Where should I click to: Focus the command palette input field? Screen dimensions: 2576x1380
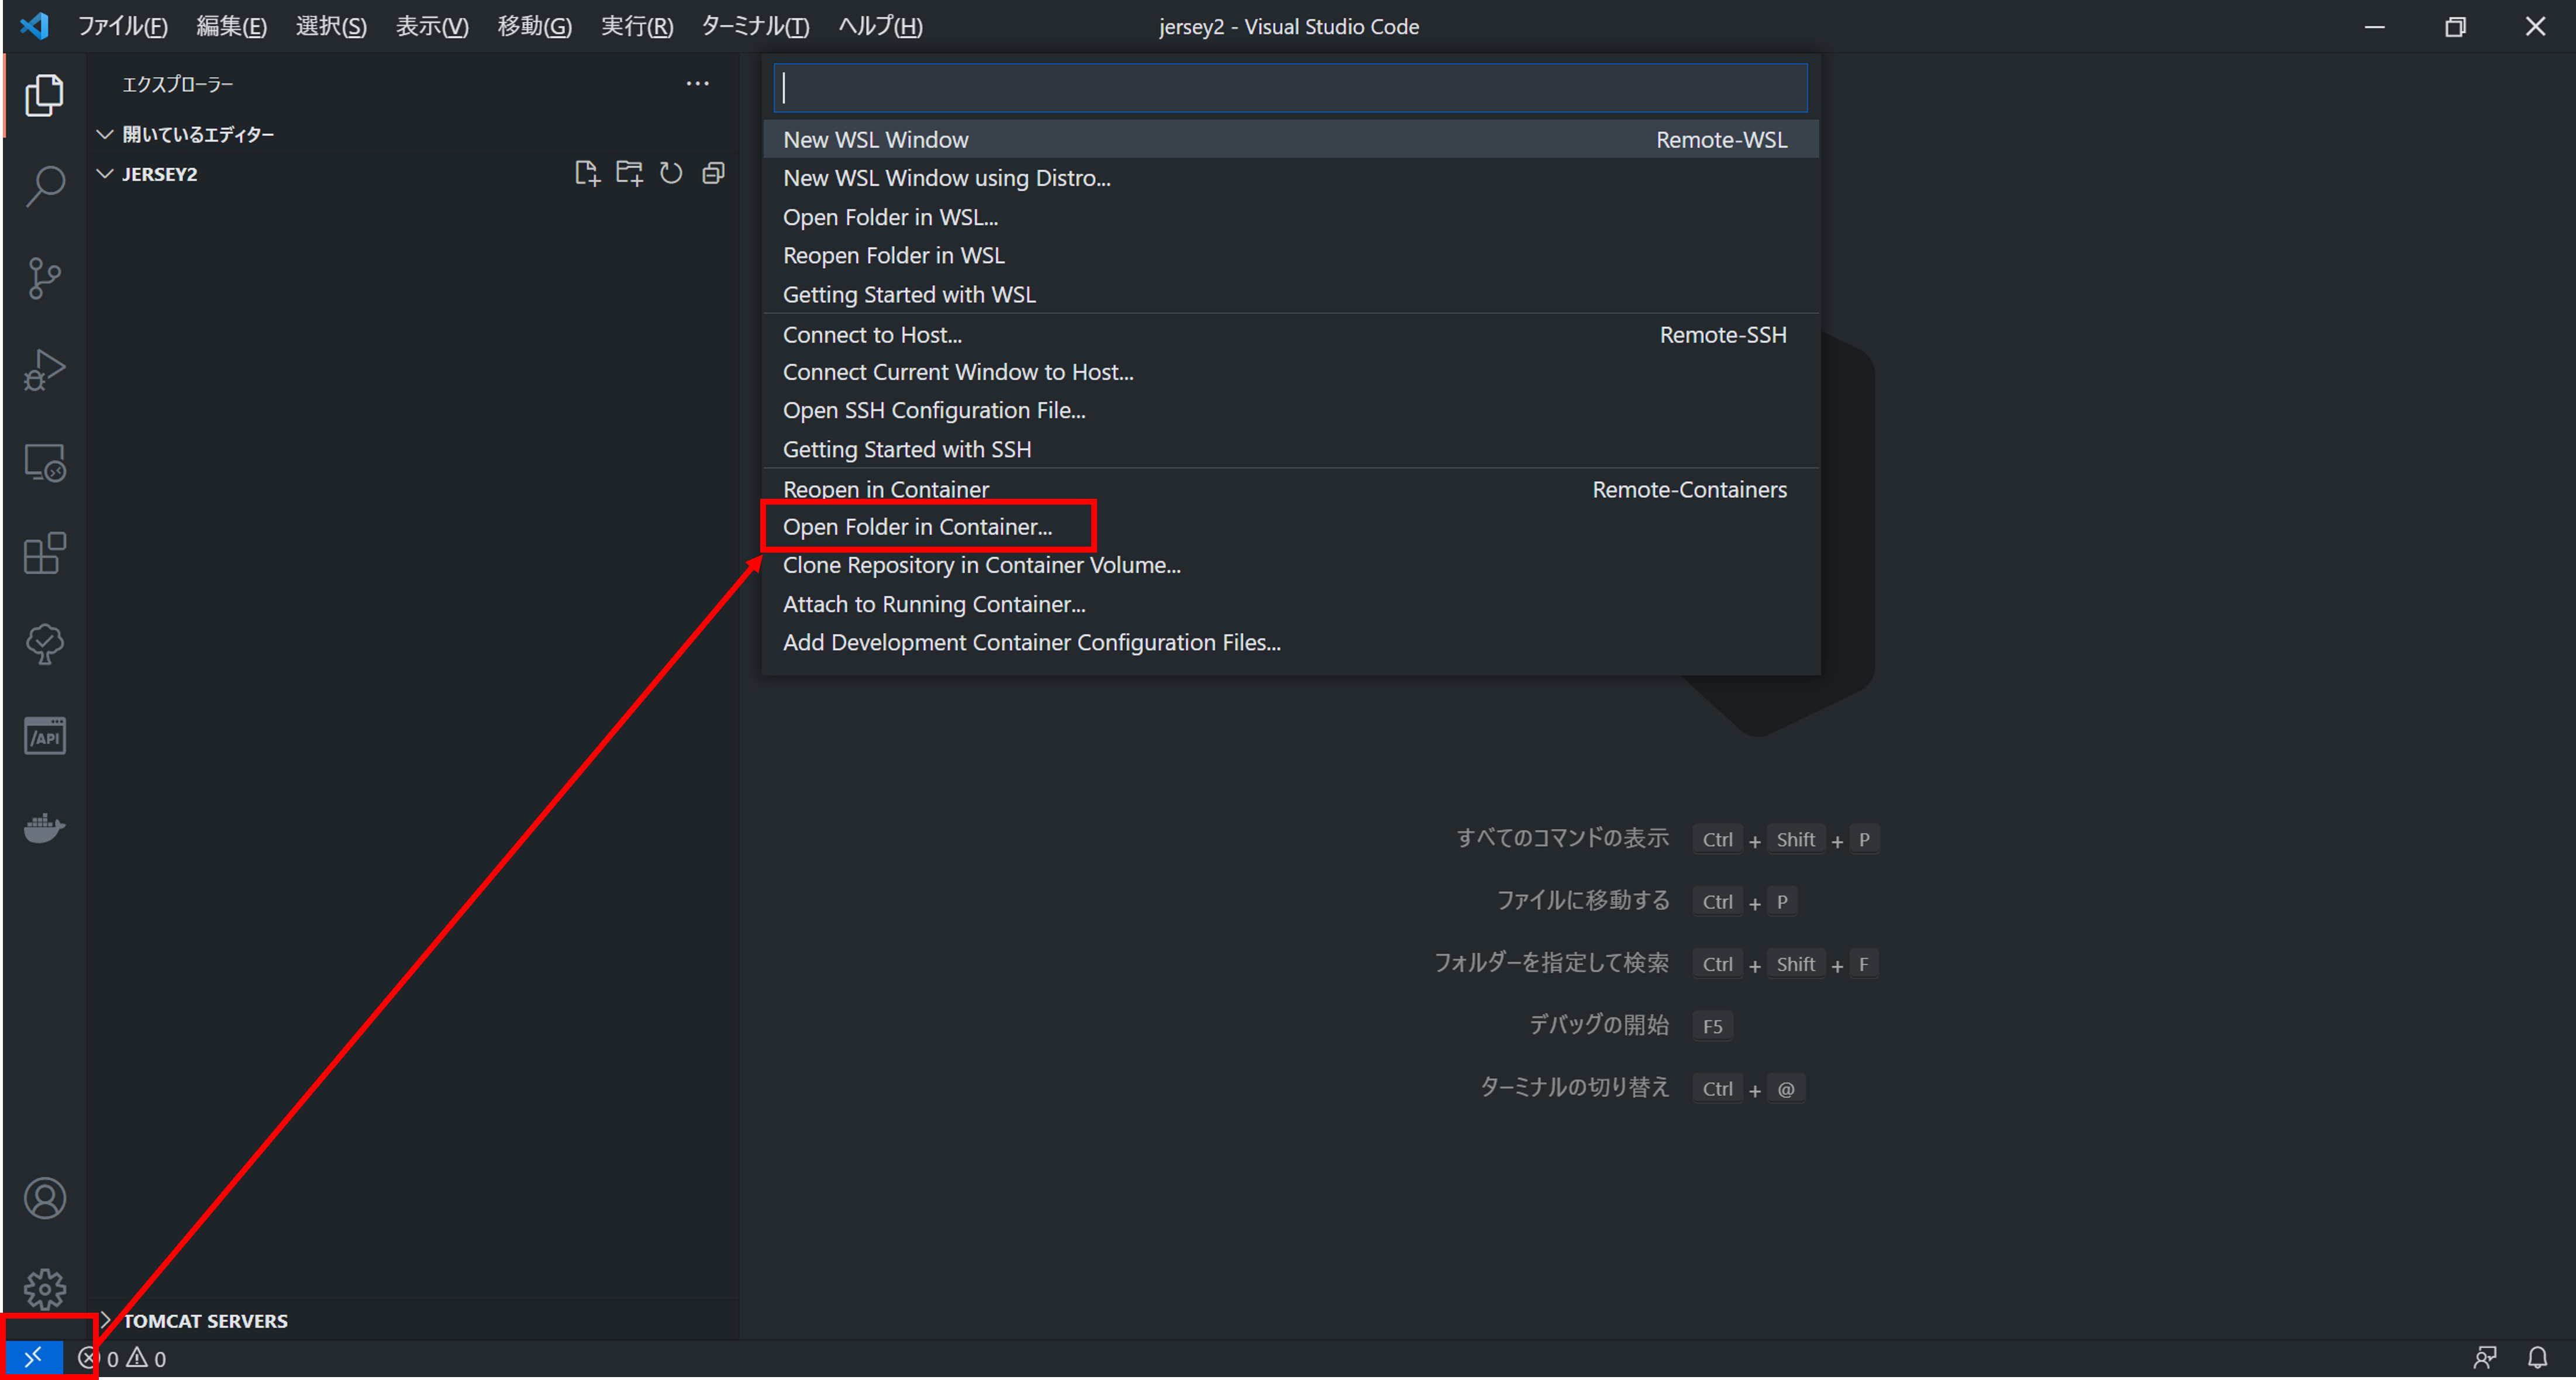(1290, 88)
